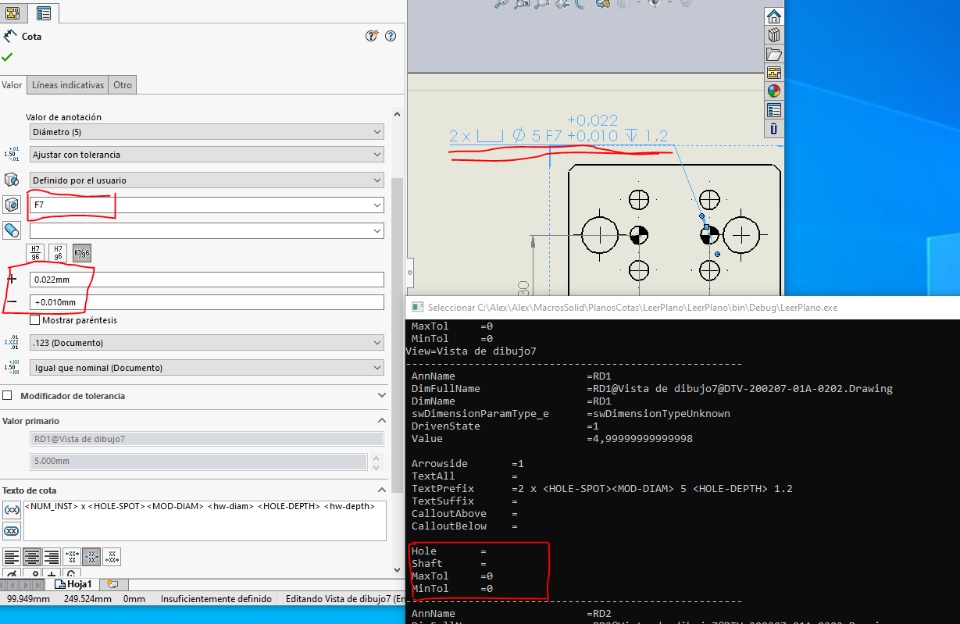
Task: Select the stacked without line H7 g6 display
Action: point(58,252)
